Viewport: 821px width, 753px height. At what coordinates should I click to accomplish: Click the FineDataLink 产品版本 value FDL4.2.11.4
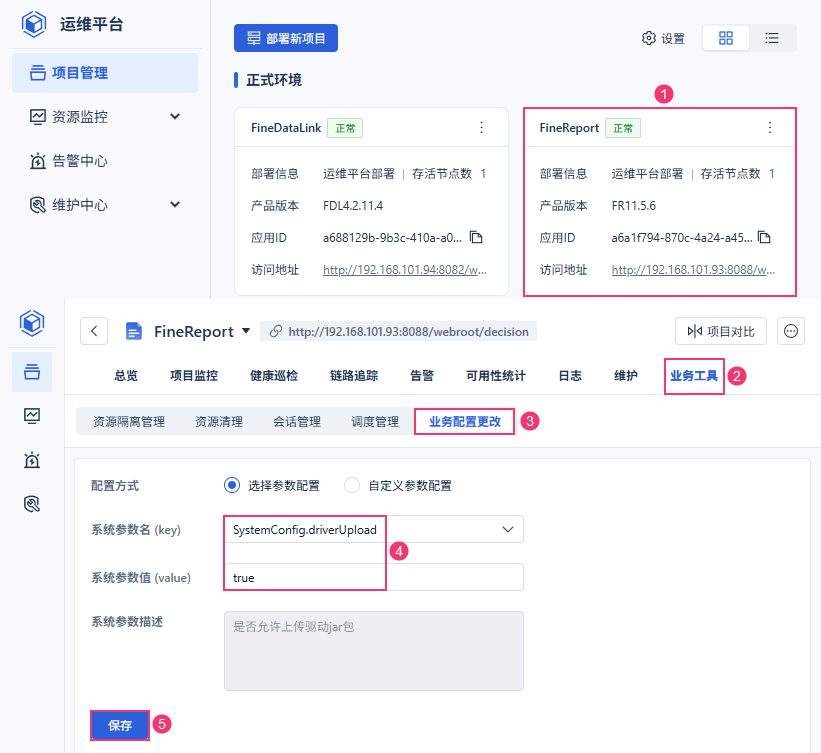coord(353,206)
